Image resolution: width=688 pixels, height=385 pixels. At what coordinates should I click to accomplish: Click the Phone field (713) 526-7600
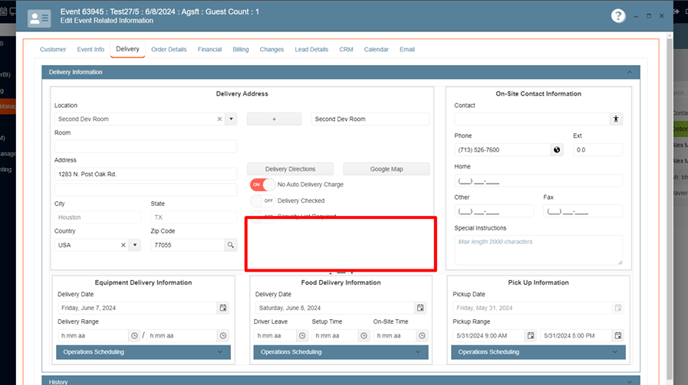[x=502, y=150]
